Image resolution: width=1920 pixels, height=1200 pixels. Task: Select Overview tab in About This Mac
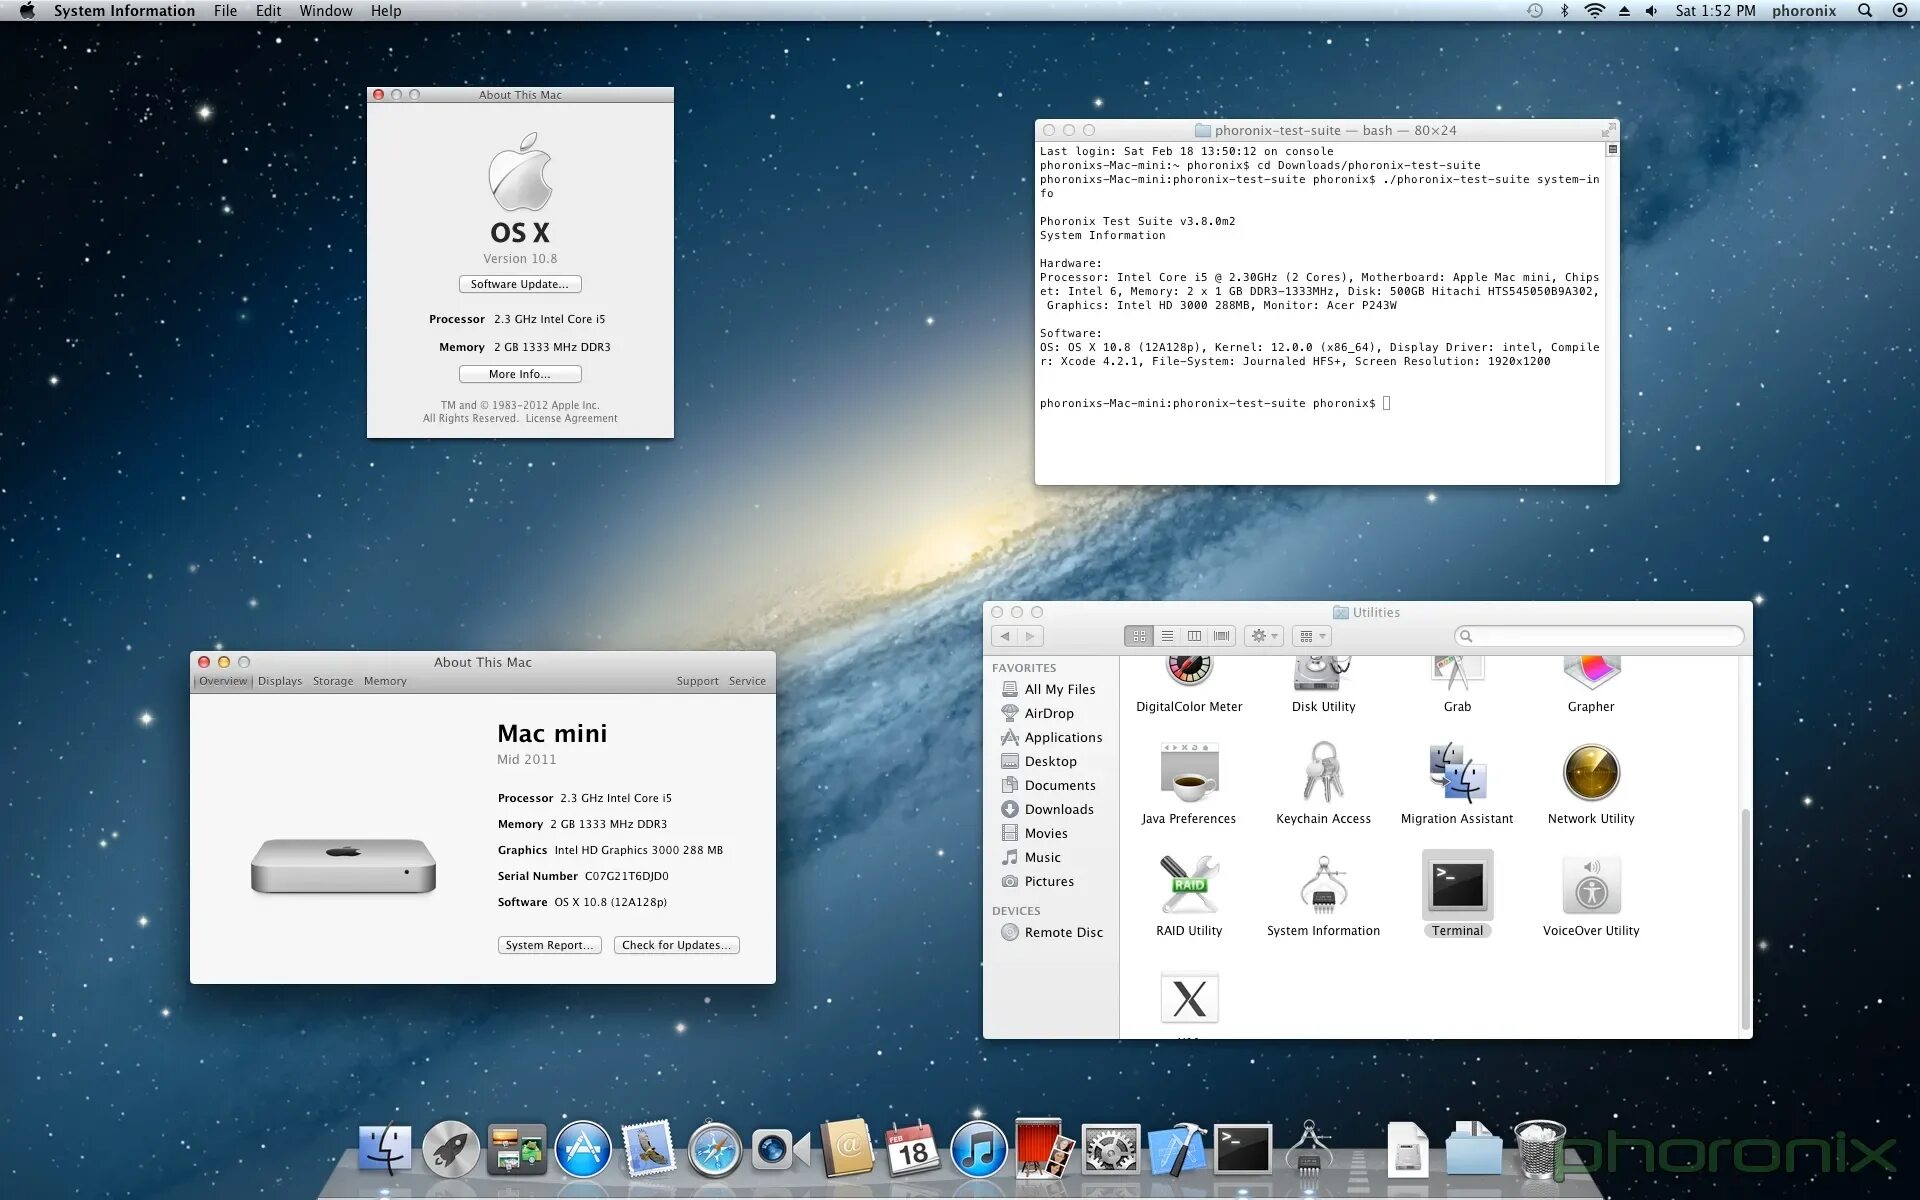(222, 681)
